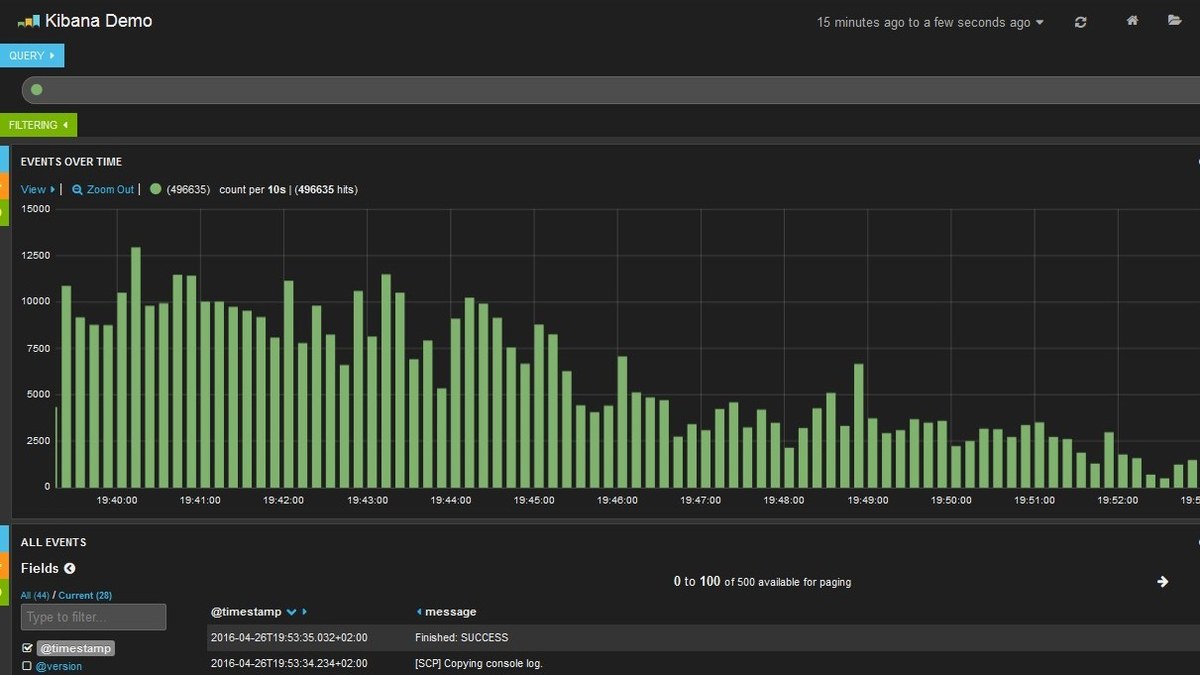Move @timestamp column right arrow
The width and height of the screenshot is (1200, 675).
[305, 611]
